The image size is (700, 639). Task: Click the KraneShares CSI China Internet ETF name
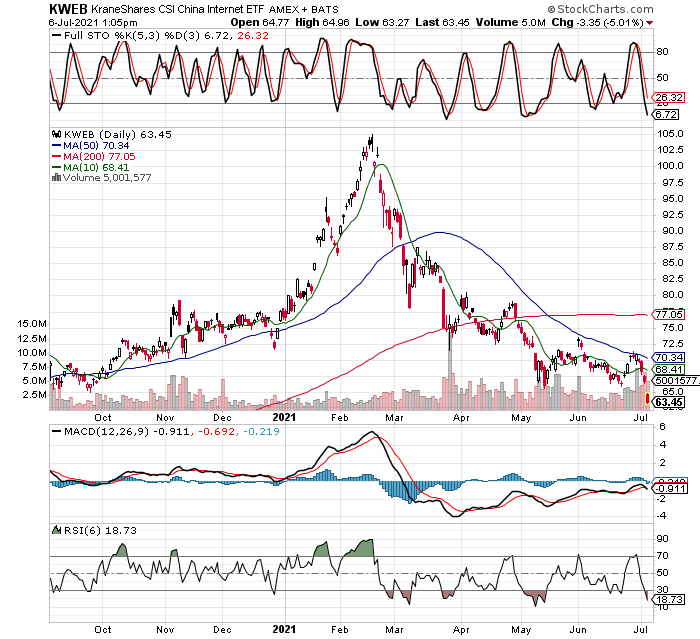[x=178, y=9]
